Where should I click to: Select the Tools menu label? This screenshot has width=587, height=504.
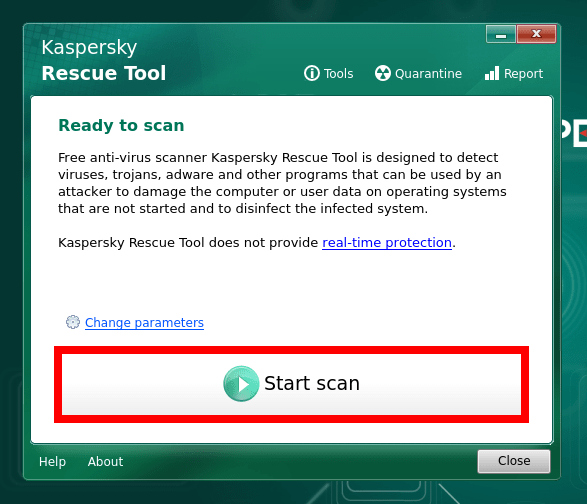coord(338,74)
